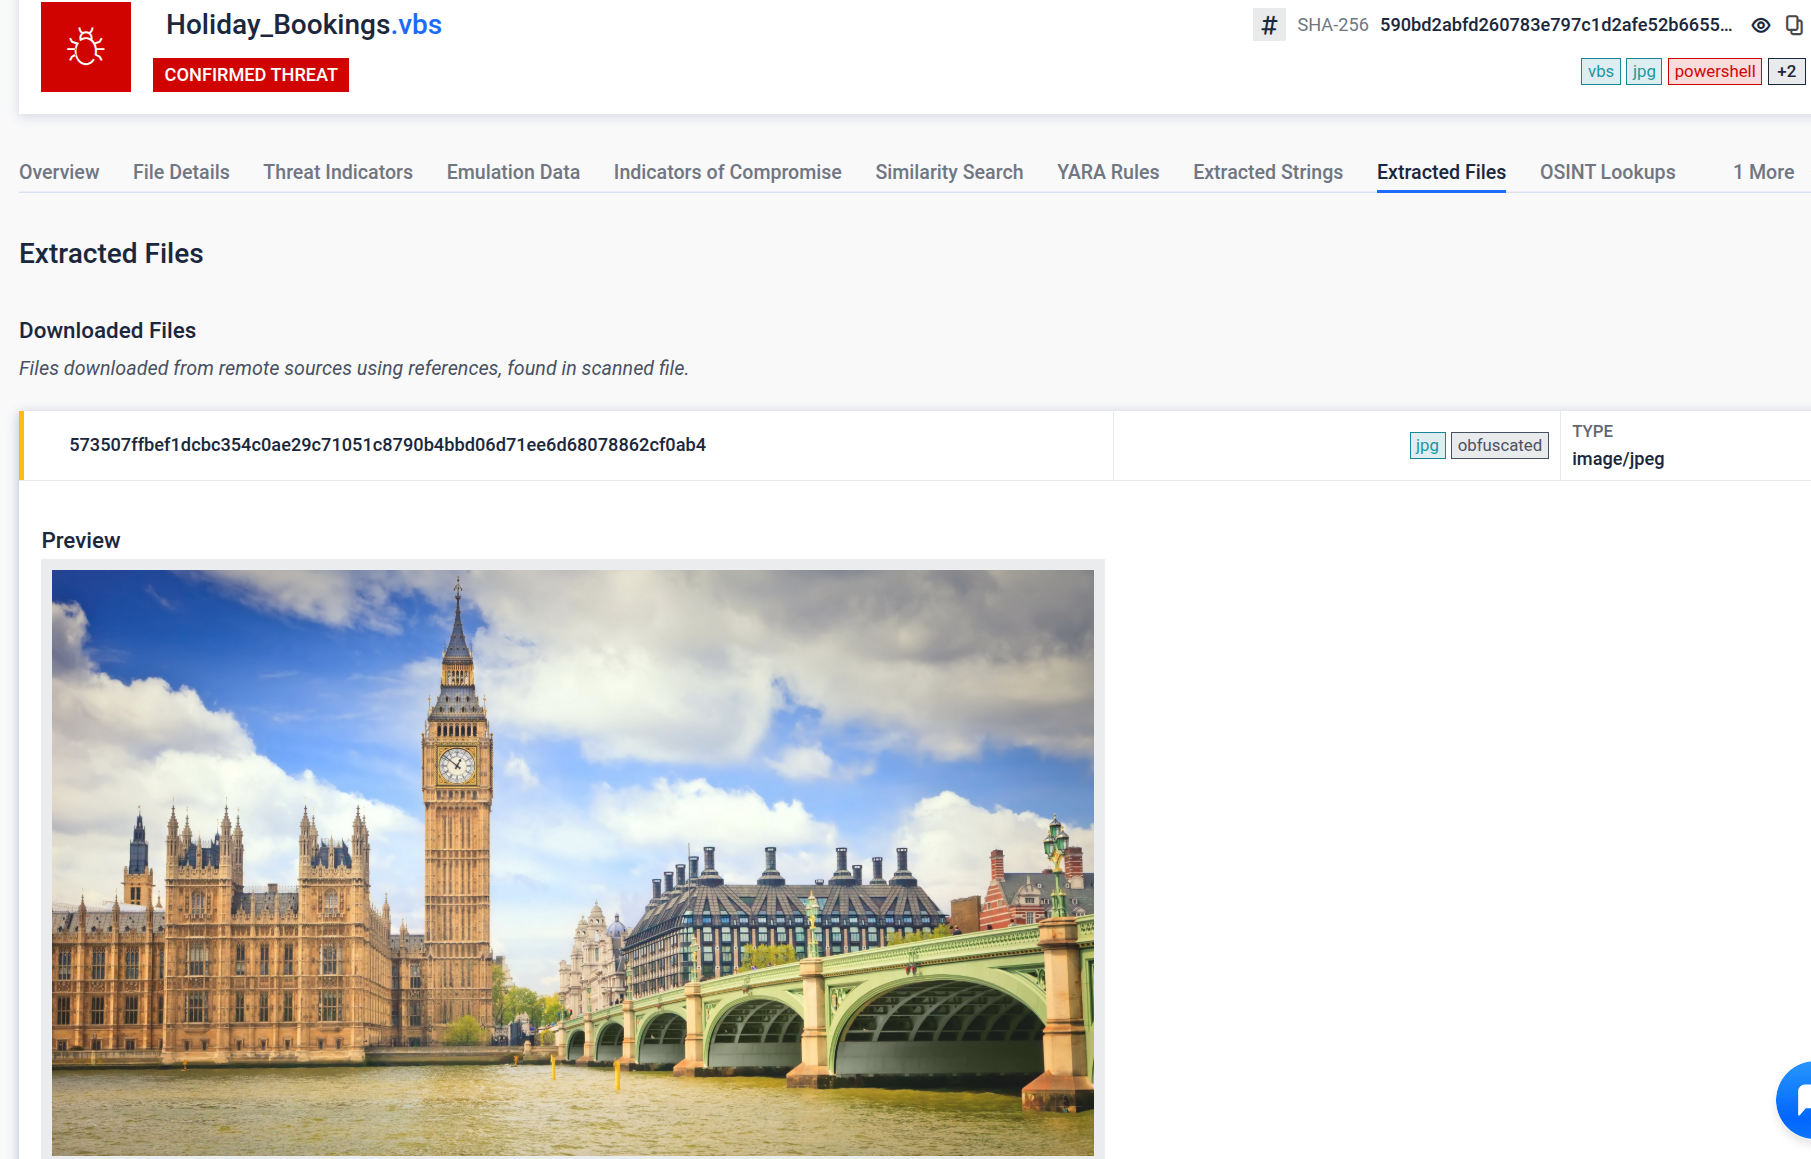Click the red malware bug icon
The image size is (1811, 1159).
pyautogui.click(x=86, y=47)
